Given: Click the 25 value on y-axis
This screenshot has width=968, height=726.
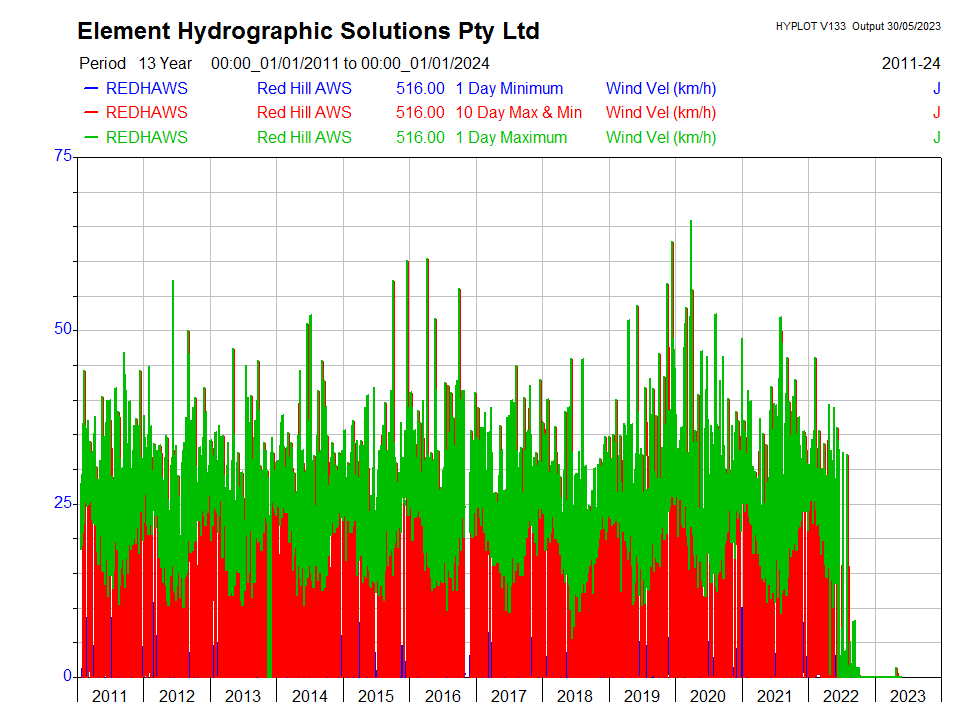Looking at the screenshot, I should pyautogui.click(x=63, y=503).
